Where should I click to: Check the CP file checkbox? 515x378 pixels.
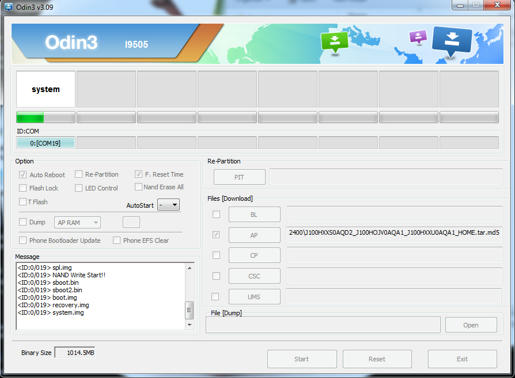coord(216,255)
